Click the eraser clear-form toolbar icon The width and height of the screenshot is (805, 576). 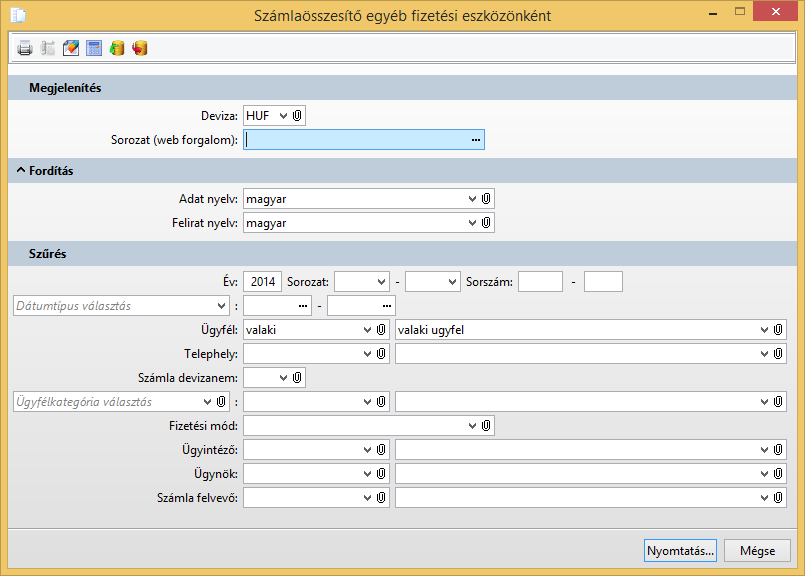[71, 48]
